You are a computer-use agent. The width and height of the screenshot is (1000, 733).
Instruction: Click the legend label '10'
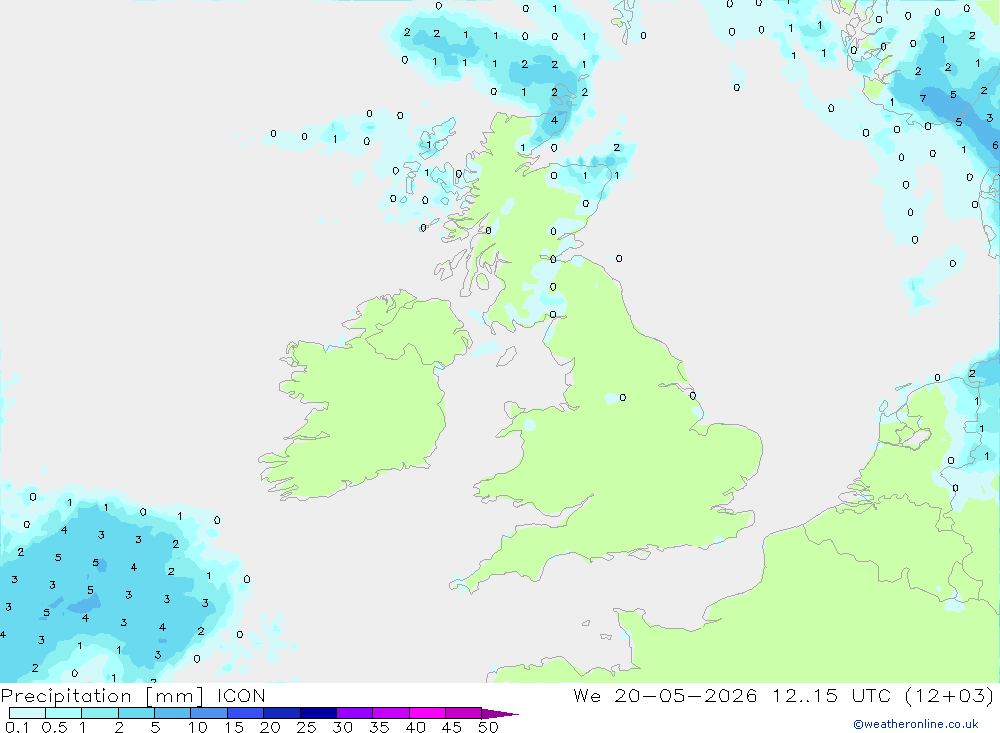[198, 727]
